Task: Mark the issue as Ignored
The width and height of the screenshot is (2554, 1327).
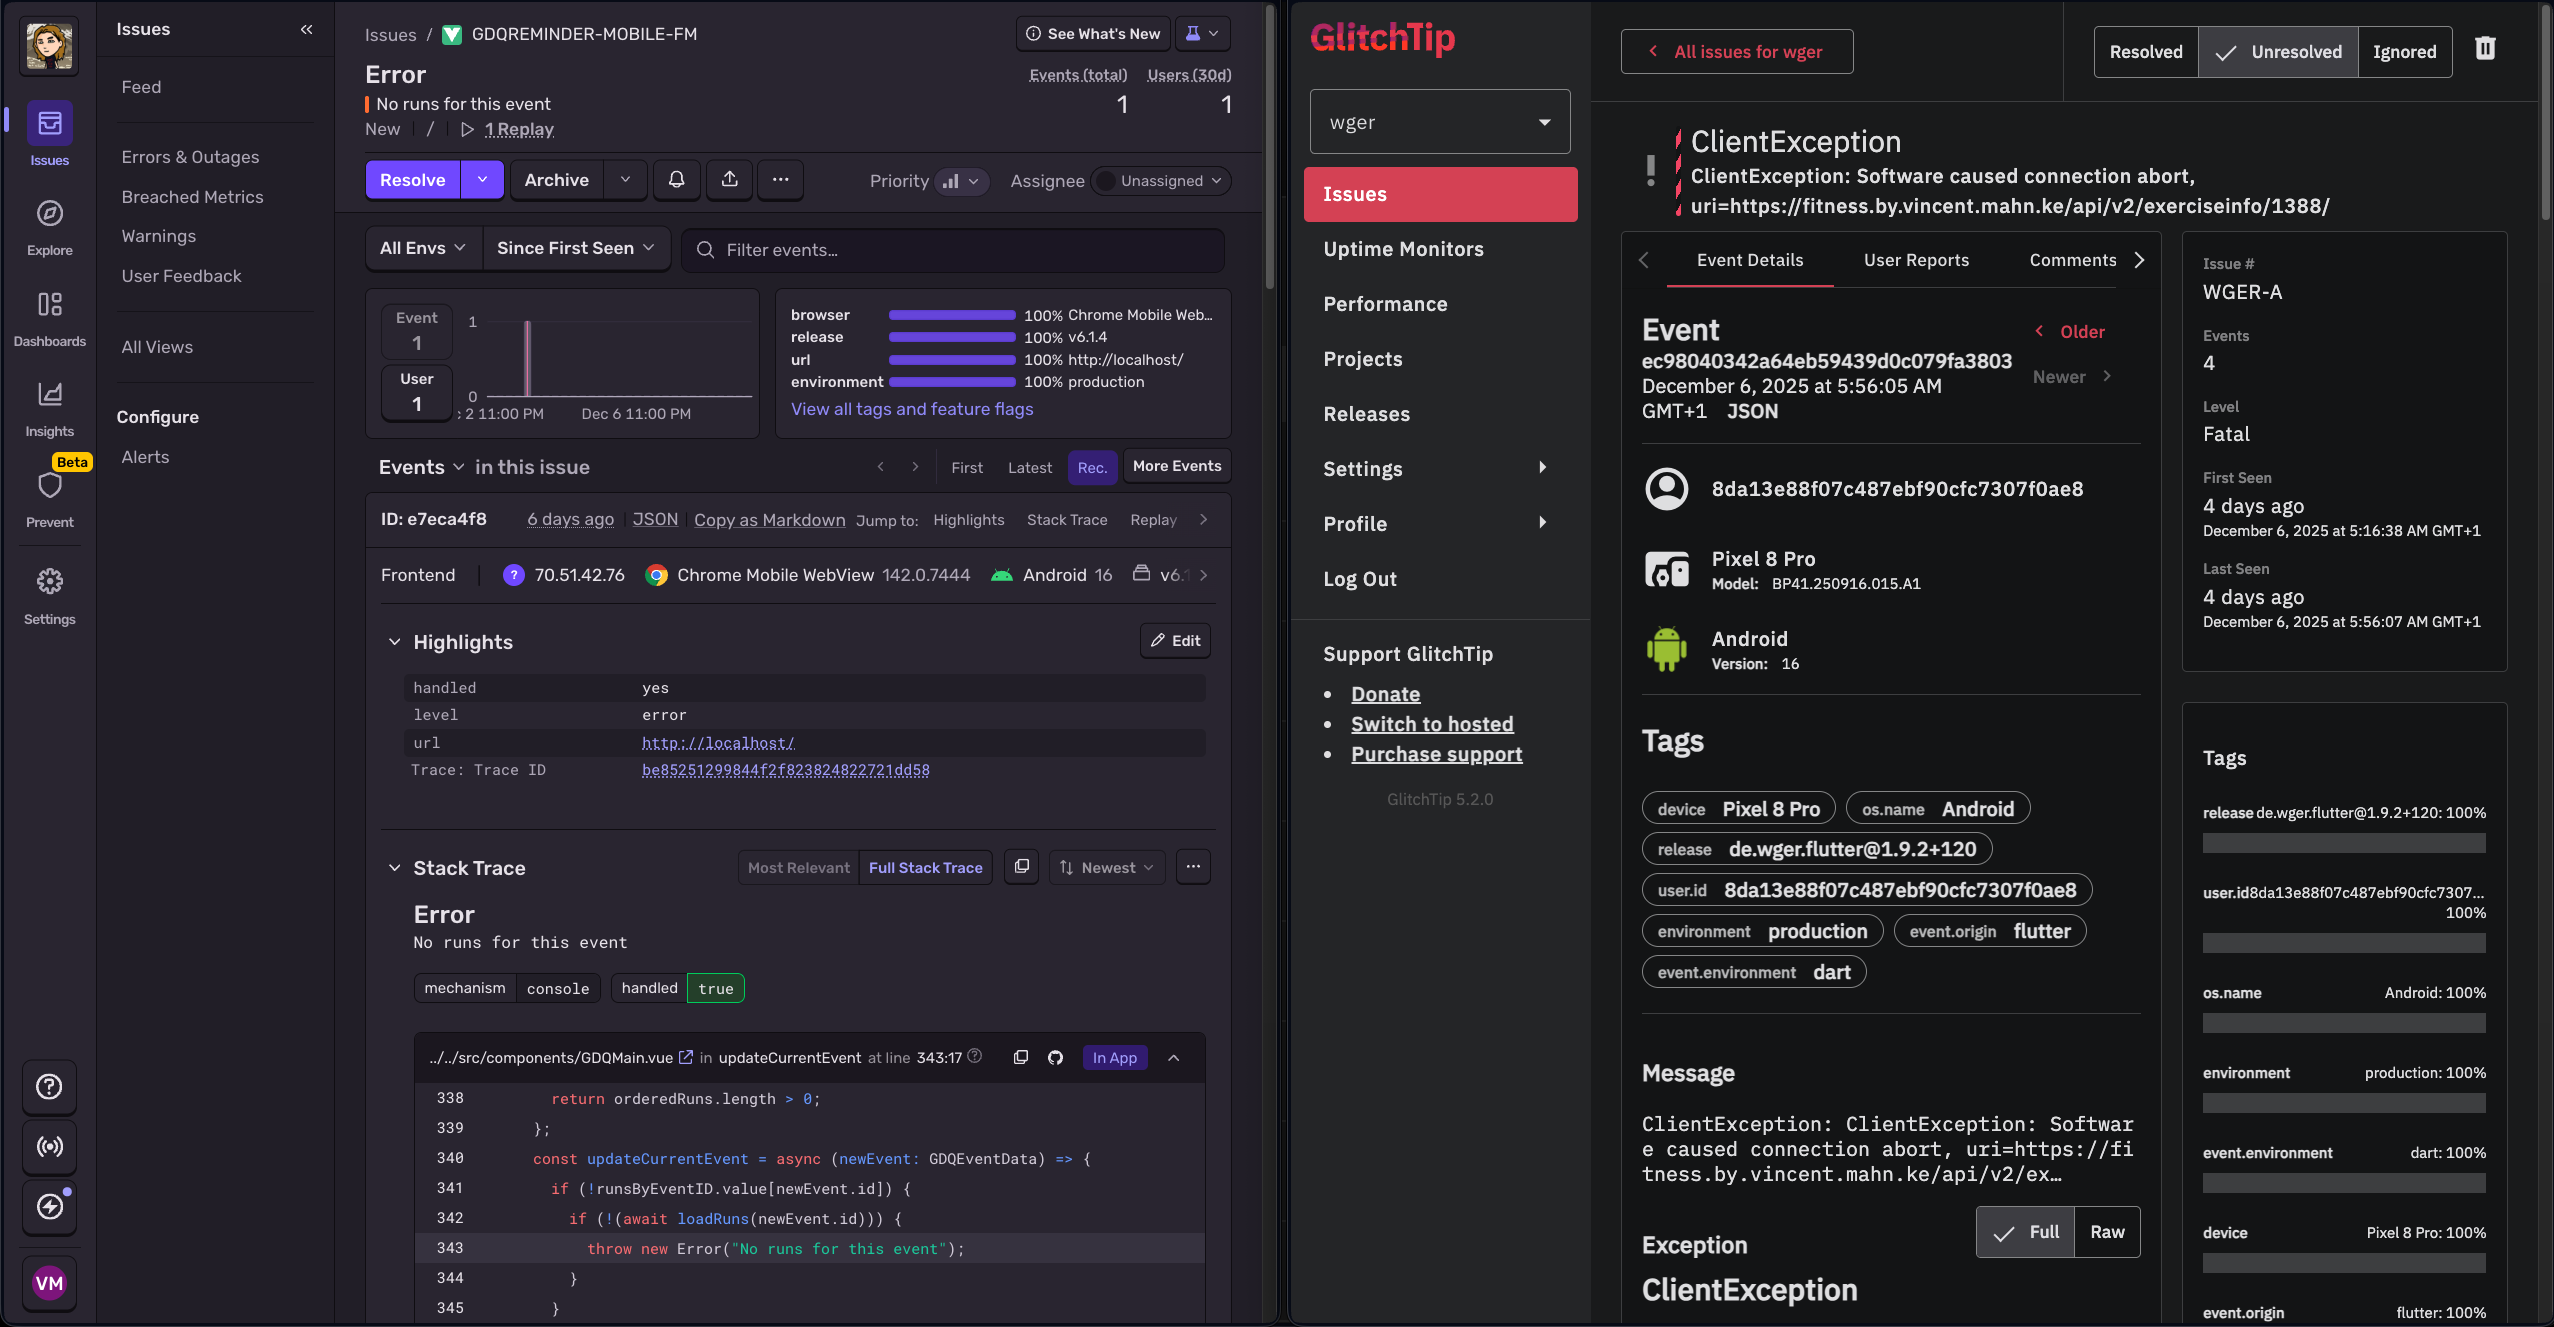Action: [2404, 52]
